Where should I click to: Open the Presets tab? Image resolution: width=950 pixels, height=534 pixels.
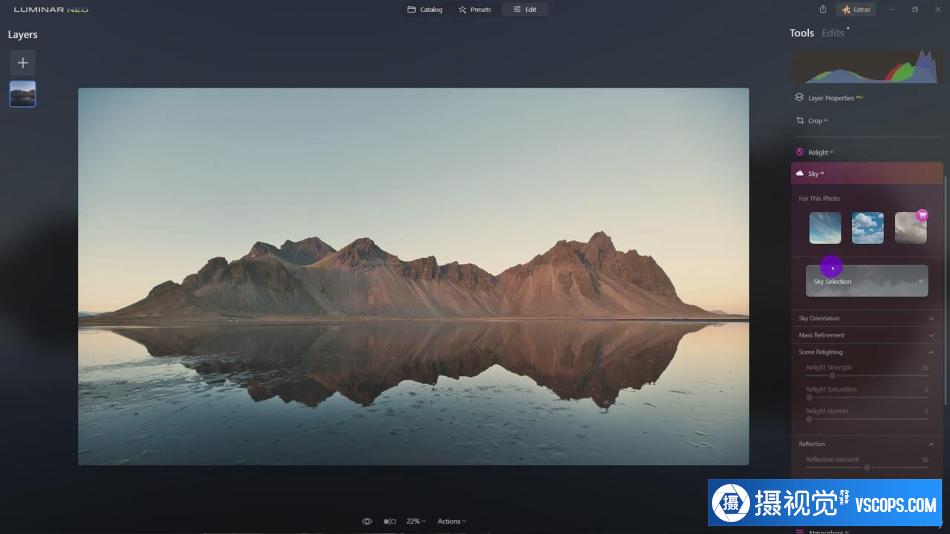tap(475, 10)
